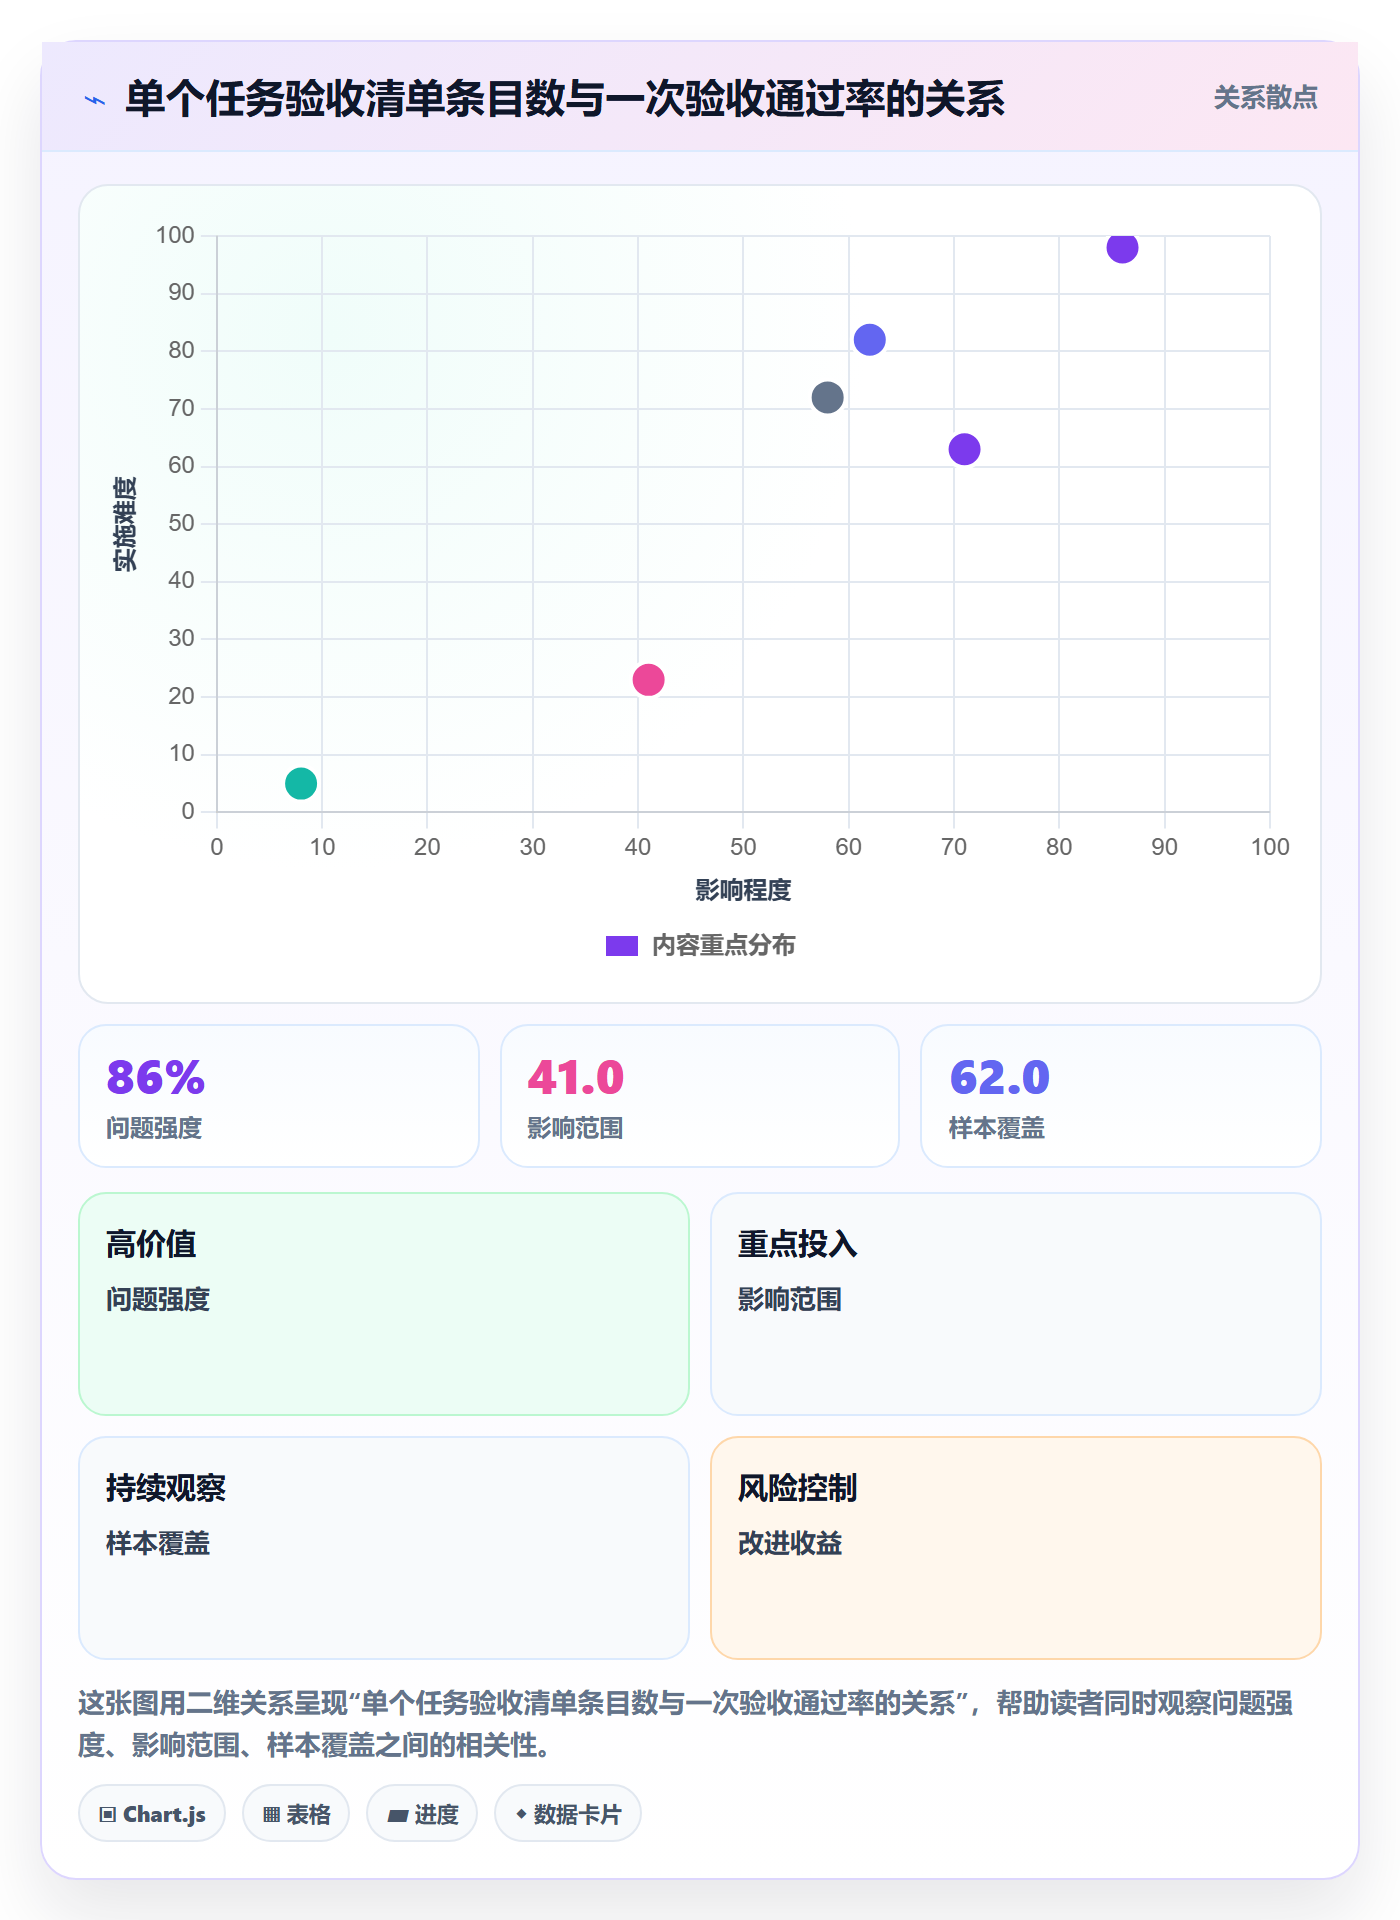Open the 持续观察 quadrant card
This screenshot has height=1920, width=1400.
pyautogui.click(x=384, y=1548)
